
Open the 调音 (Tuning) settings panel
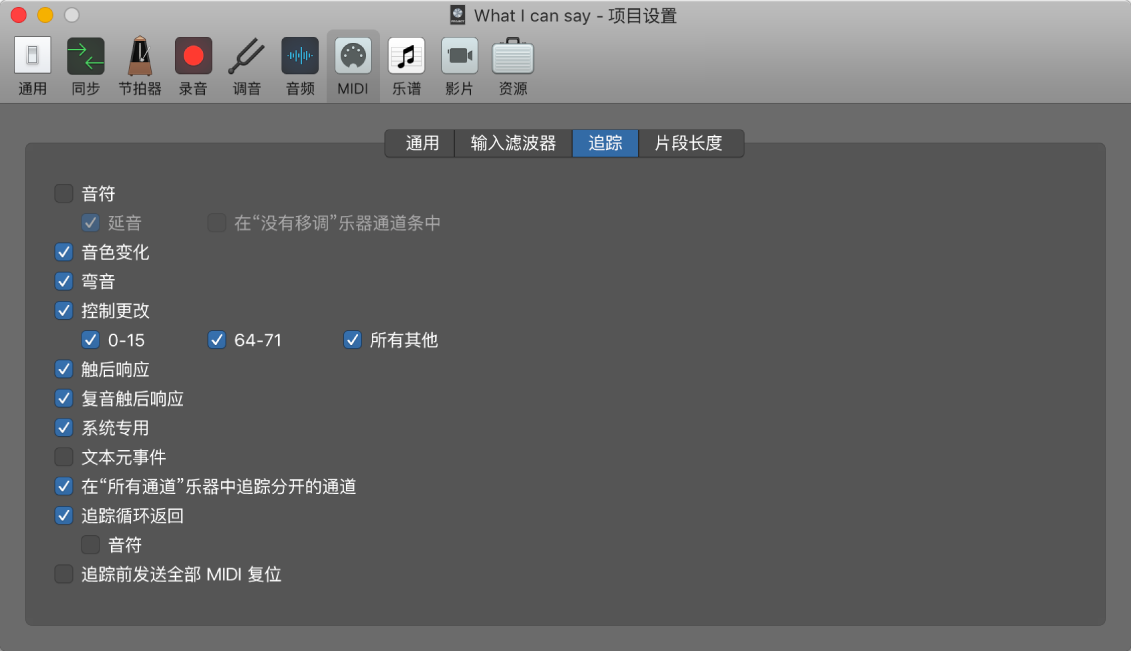coord(246,64)
